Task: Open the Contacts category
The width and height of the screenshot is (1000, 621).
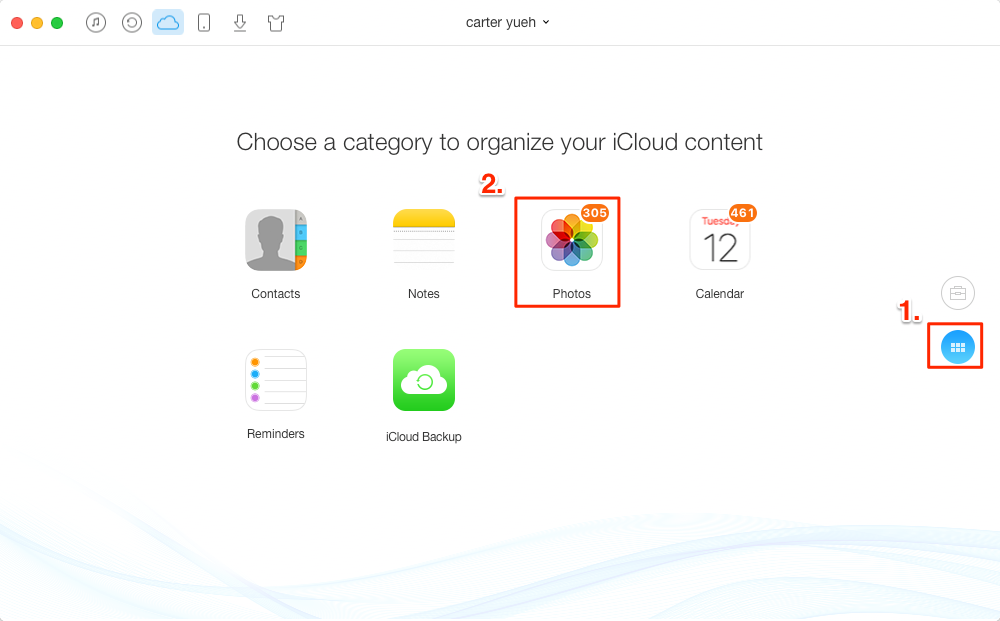Action: (x=276, y=240)
